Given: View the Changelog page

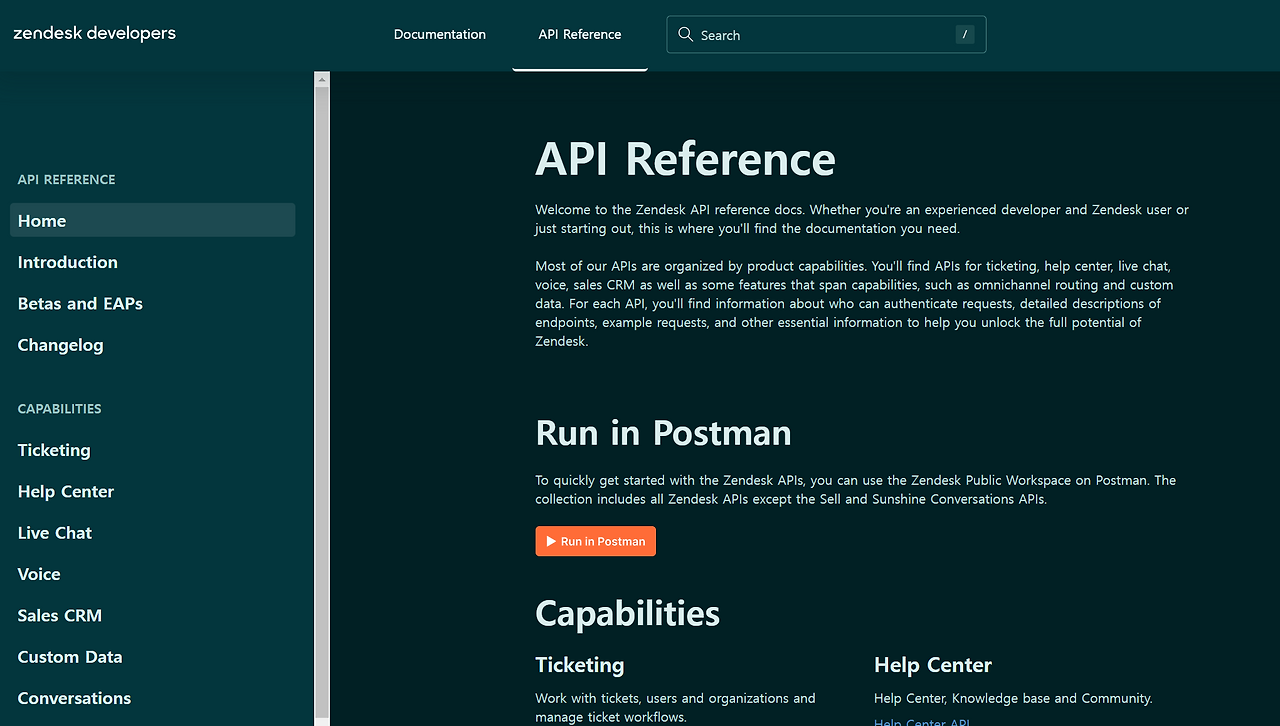Looking at the screenshot, I should [x=60, y=345].
